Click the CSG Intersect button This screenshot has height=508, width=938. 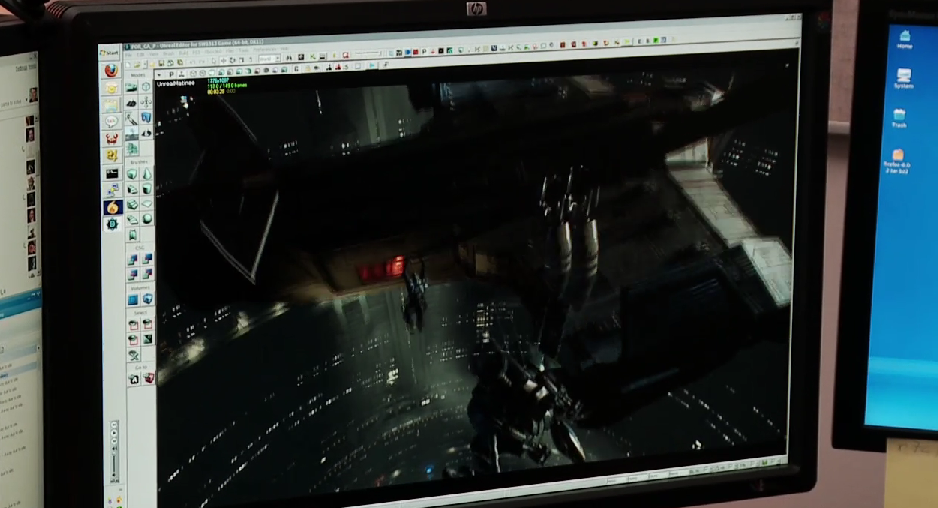[133, 274]
